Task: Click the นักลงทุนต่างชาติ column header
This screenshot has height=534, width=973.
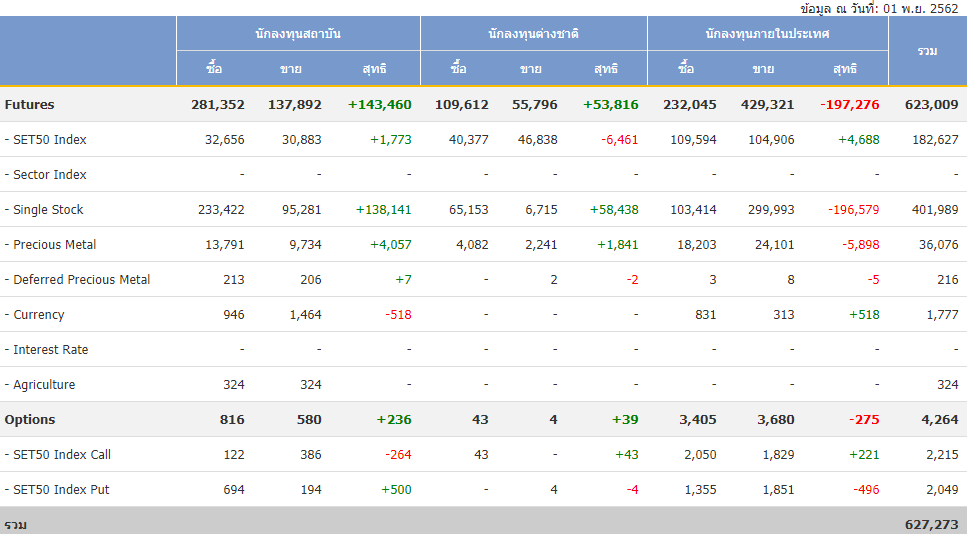Action: click(534, 33)
